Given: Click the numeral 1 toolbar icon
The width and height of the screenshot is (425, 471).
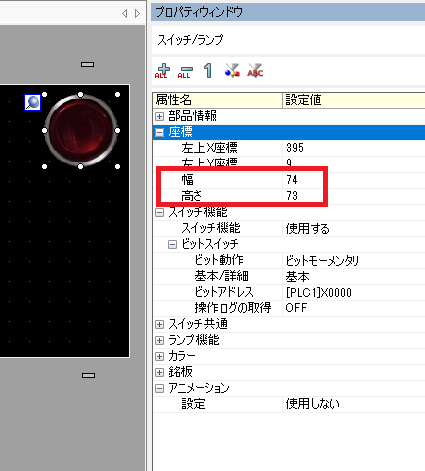Looking at the screenshot, I should (x=208, y=71).
